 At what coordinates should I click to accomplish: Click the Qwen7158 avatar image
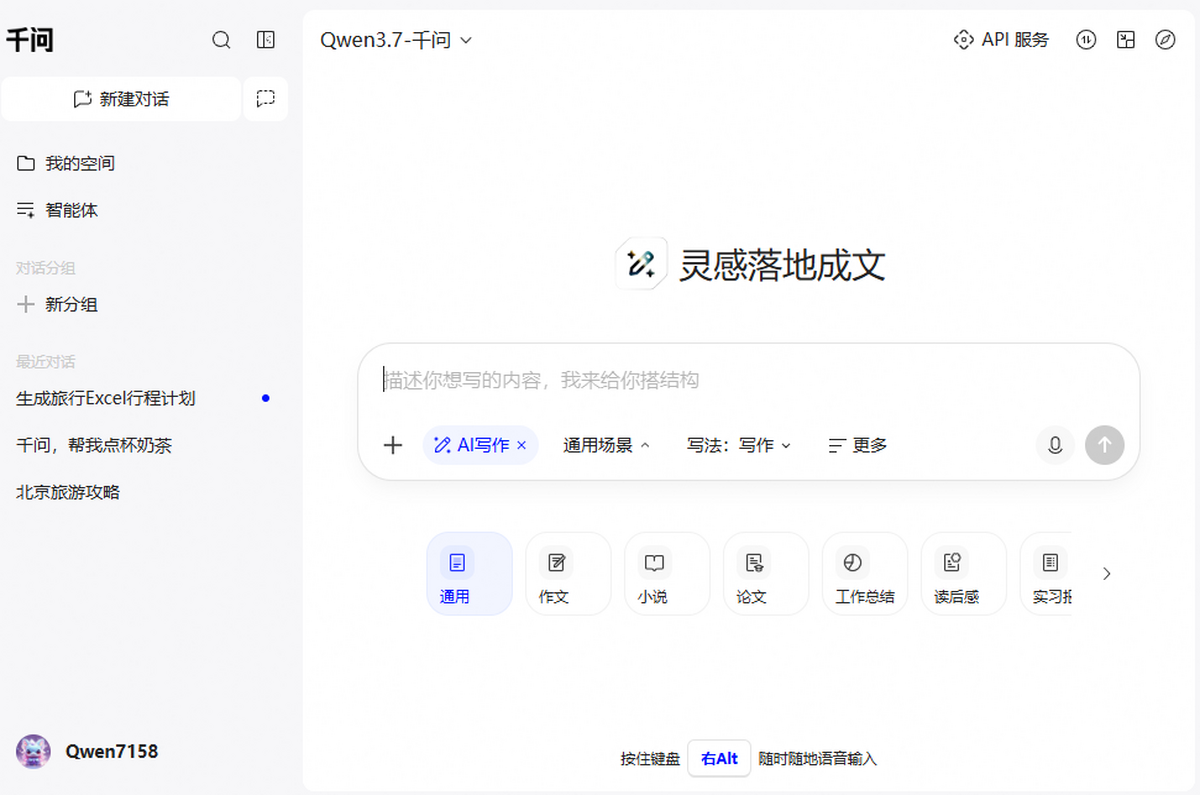(x=33, y=751)
